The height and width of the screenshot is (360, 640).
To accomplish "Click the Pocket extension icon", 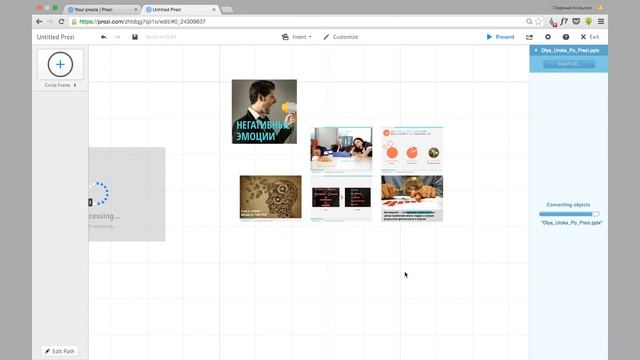I will point(576,22).
